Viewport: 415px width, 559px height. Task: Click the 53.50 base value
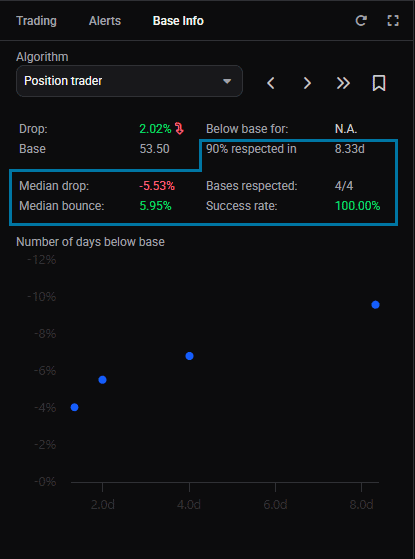point(154,149)
